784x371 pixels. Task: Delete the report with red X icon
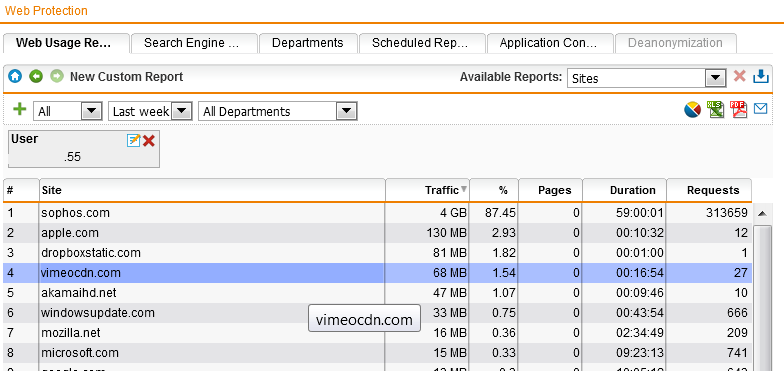tap(740, 76)
